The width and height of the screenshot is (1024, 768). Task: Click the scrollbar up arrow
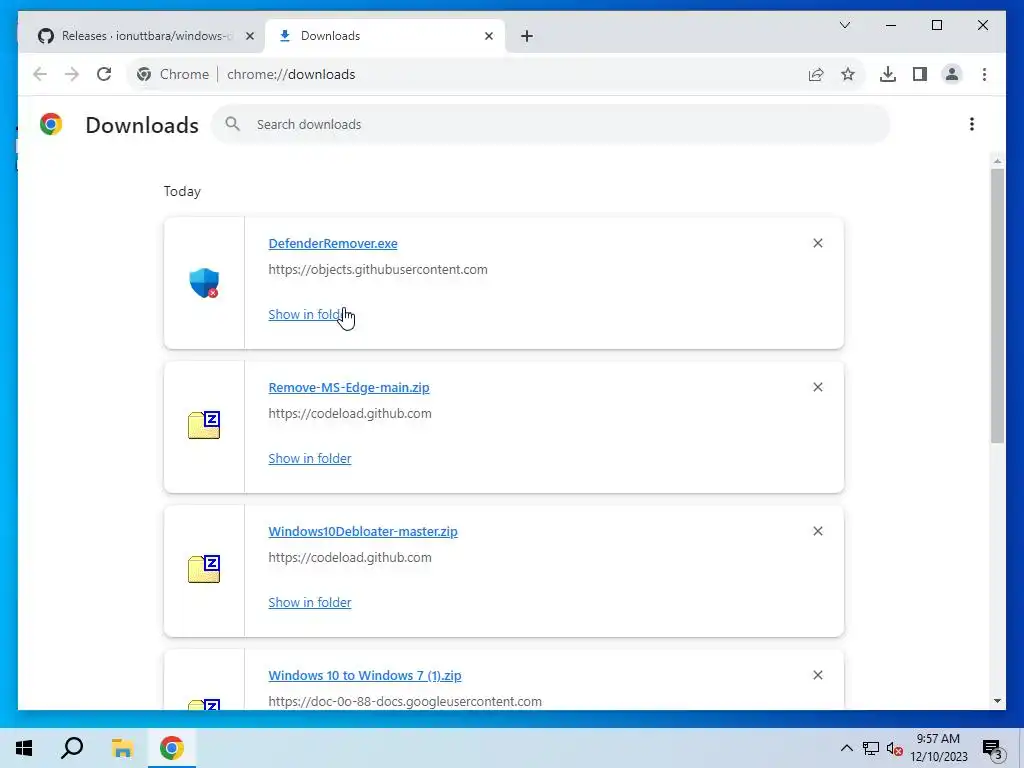(997, 161)
